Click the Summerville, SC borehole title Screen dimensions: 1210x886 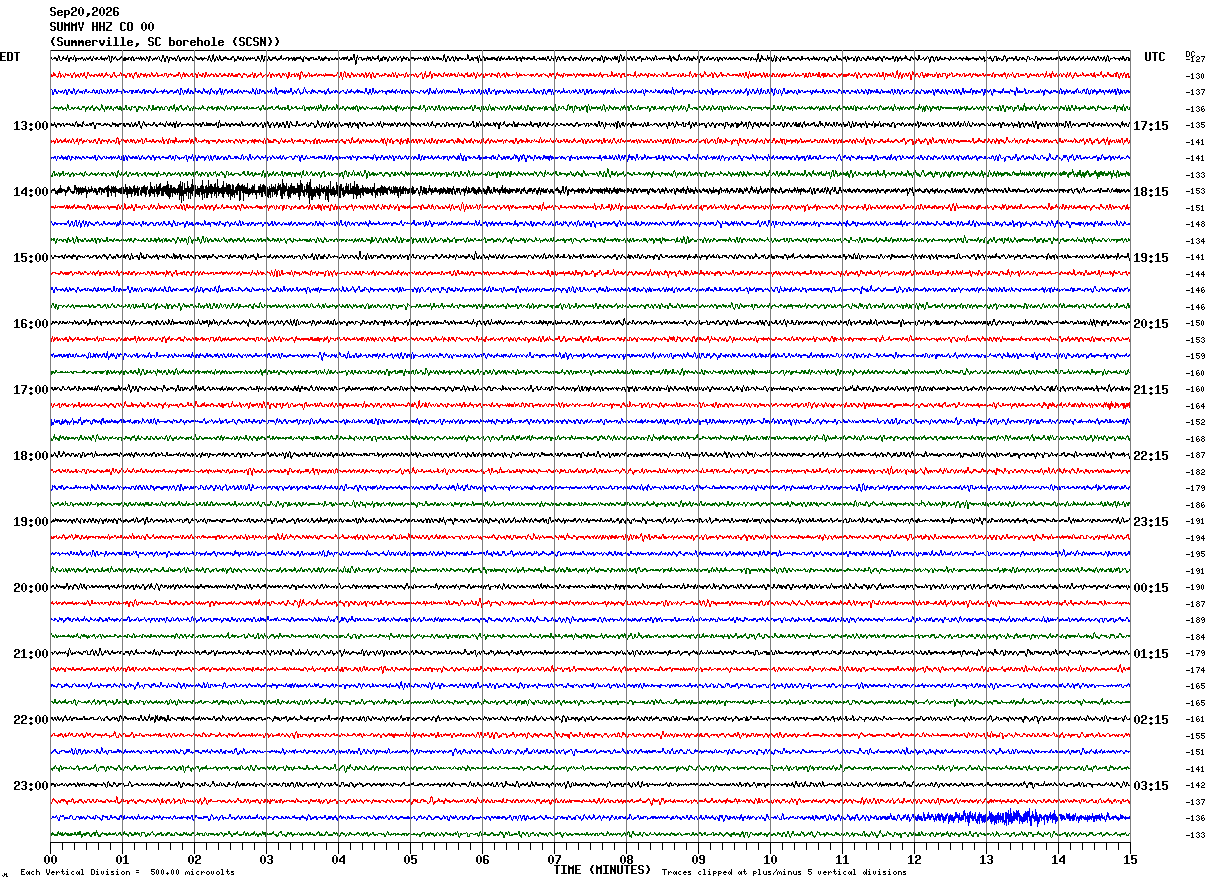(x=165, y=42)
